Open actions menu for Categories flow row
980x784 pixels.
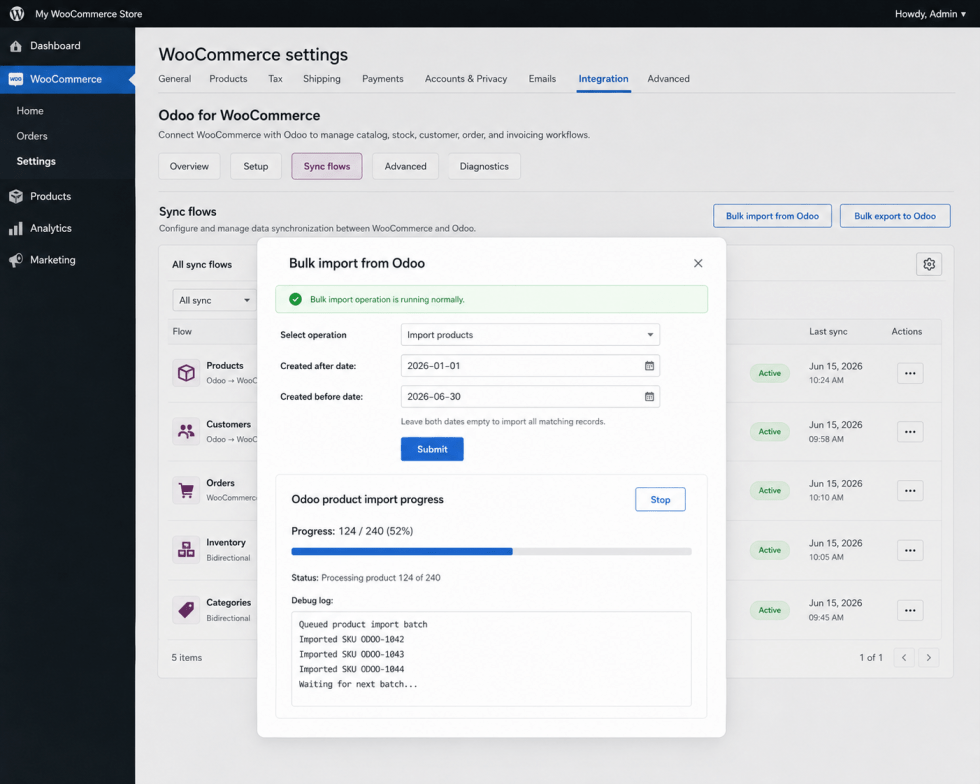tap(910, 610)
